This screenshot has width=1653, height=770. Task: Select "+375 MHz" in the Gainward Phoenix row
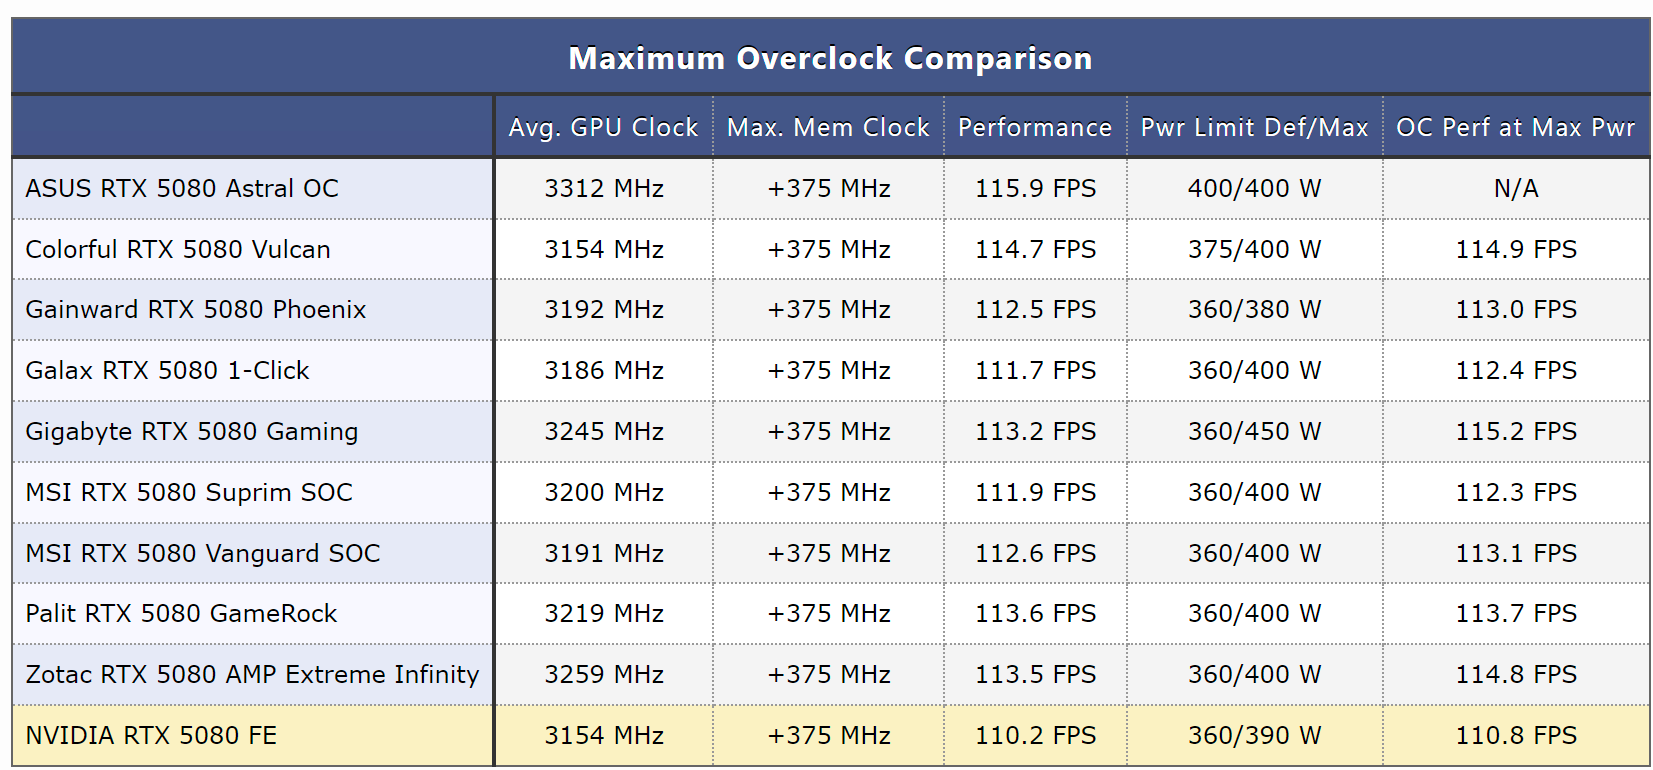click(829, 309)
